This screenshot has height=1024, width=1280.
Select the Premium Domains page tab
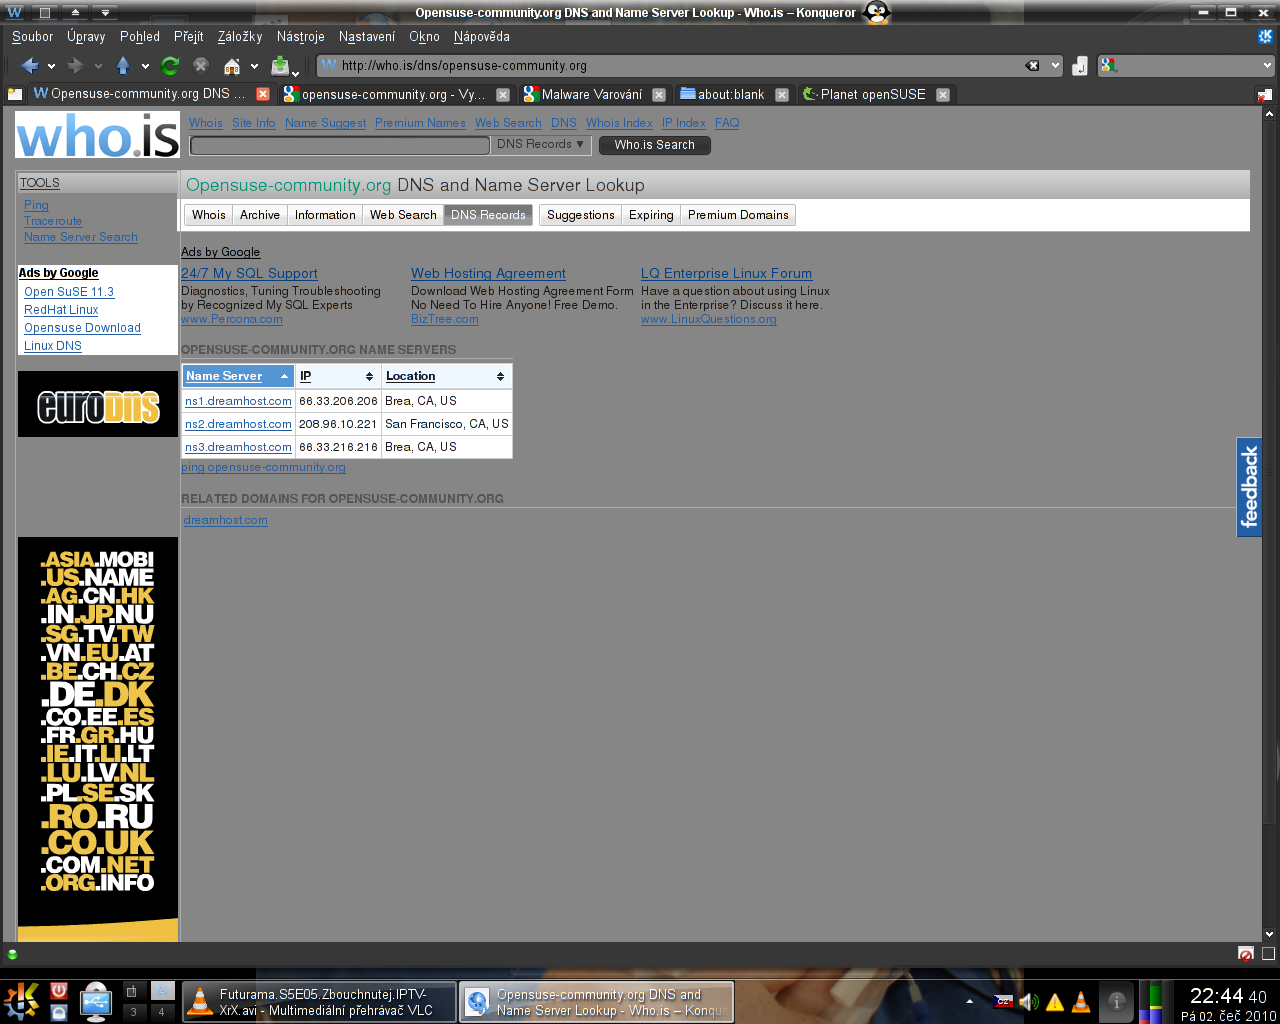tap(738, 215)
